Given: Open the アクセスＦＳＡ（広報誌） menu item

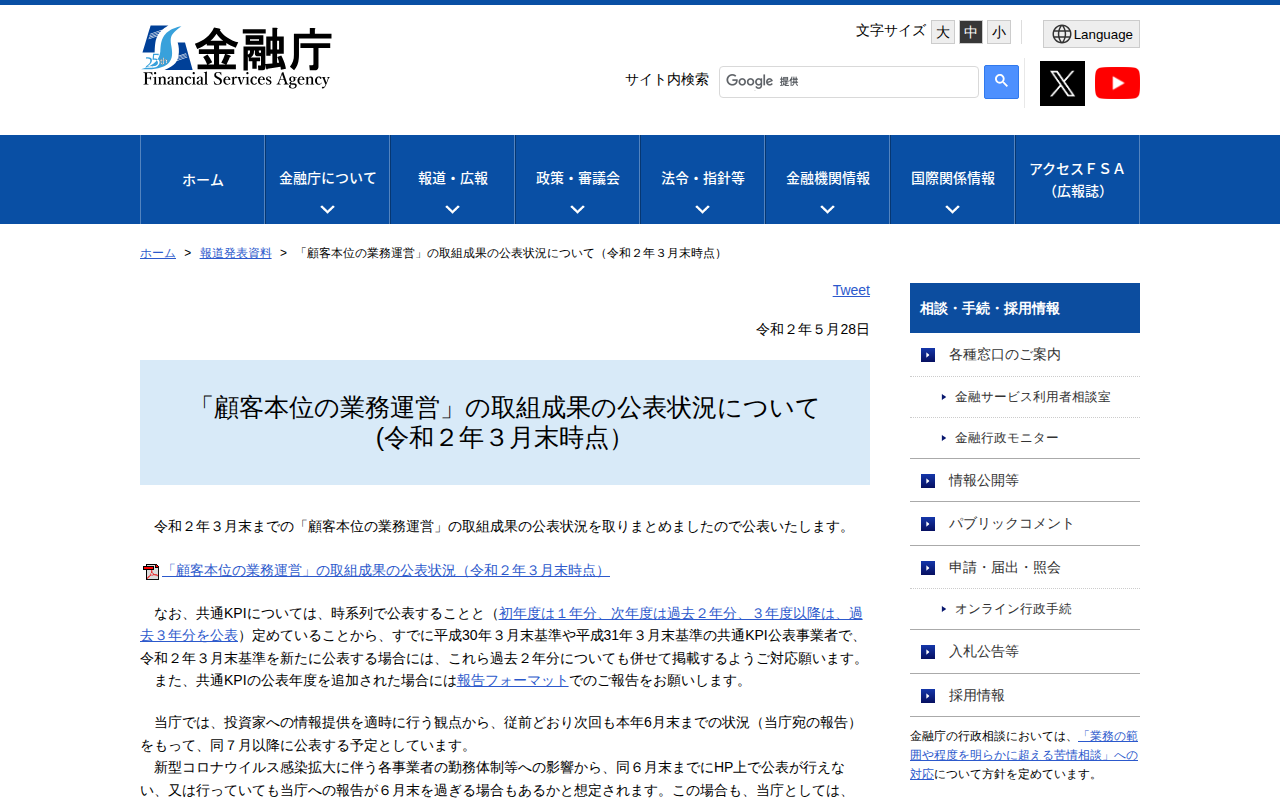Looking at the screenshot, I should coord(1076,179).
